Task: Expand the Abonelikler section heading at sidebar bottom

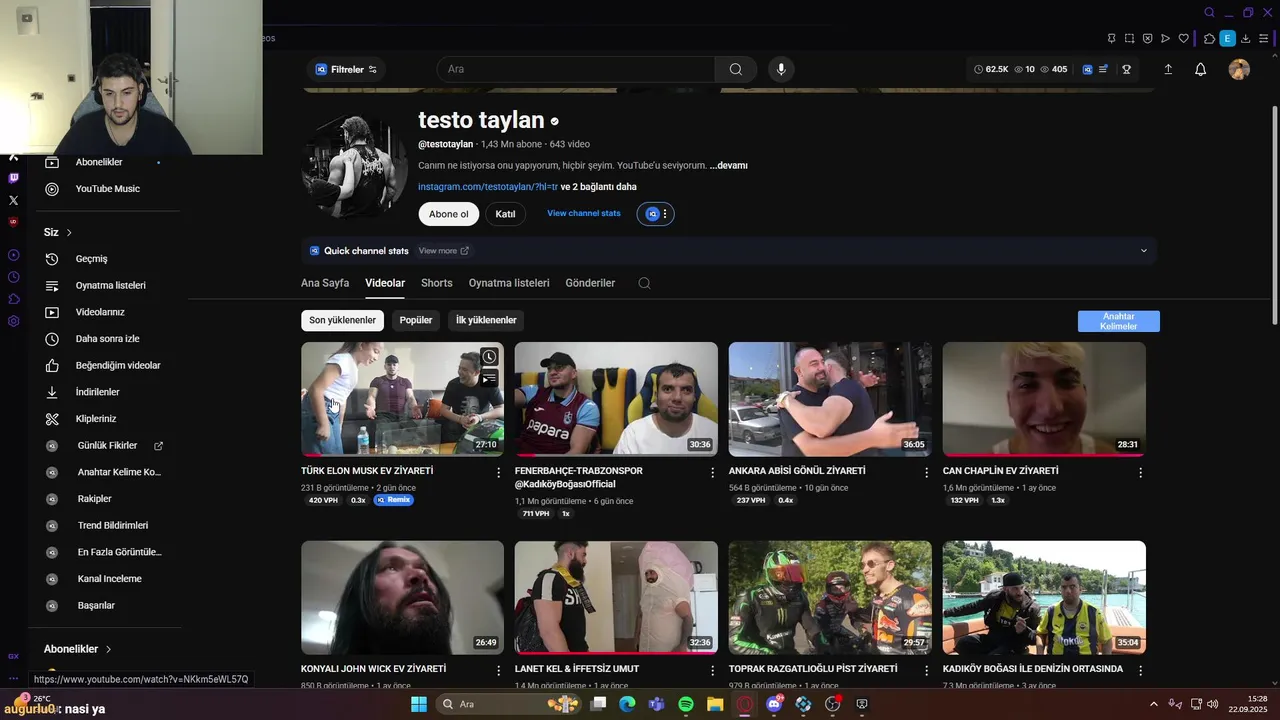Action: point(77,649)
